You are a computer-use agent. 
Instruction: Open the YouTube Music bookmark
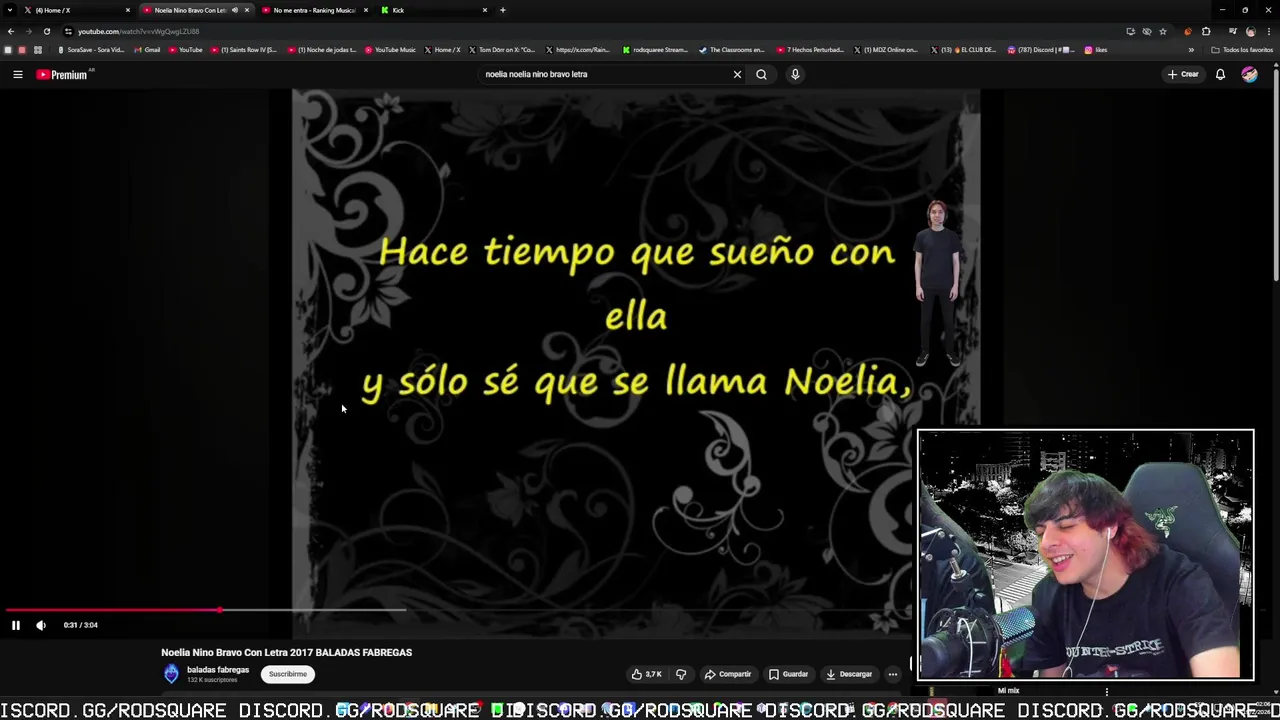pyautogui.click(x=390, y=50)
